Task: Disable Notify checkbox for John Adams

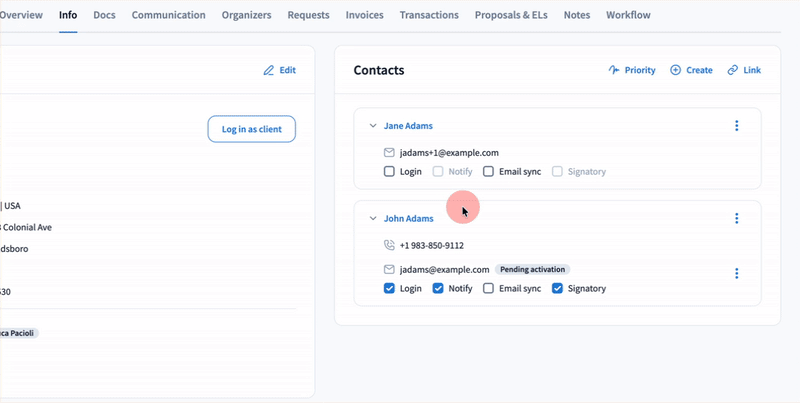Action: coord(438,289)
